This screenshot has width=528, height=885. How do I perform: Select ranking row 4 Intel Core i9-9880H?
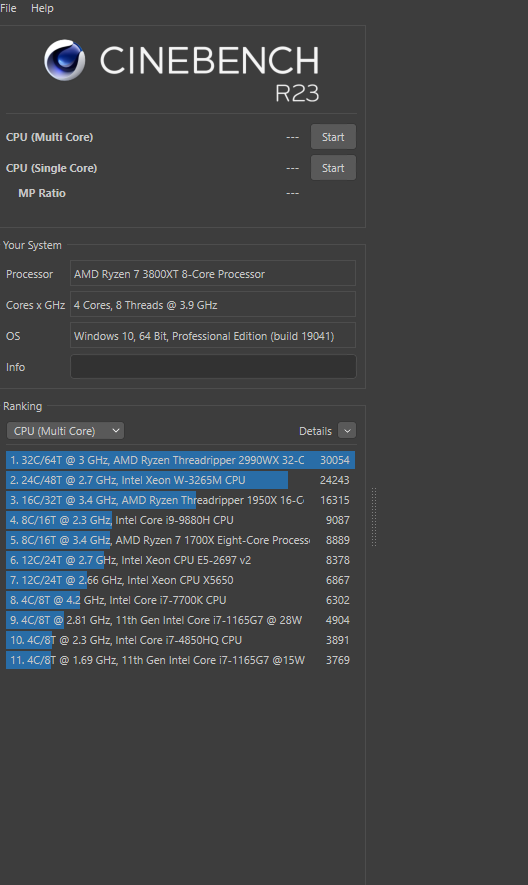[181, 520]
